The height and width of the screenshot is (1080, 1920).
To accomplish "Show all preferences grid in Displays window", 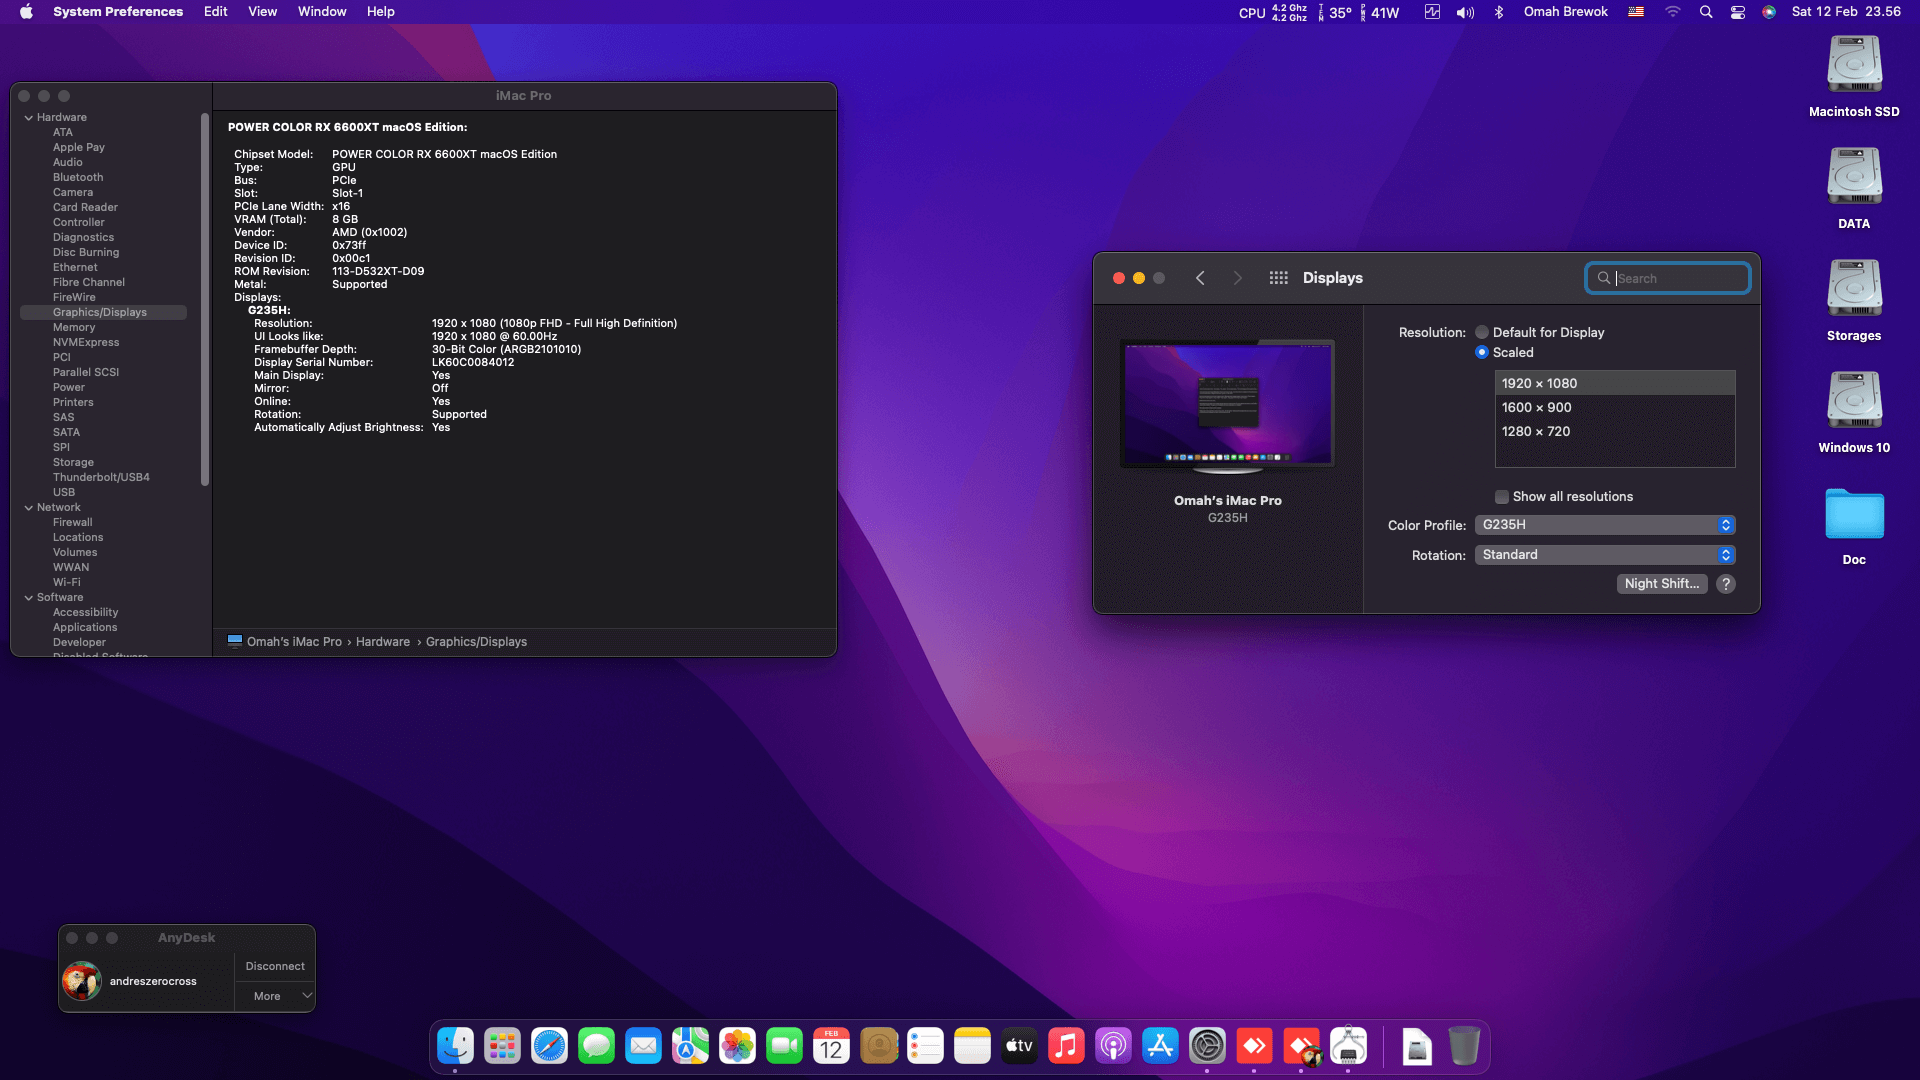I will tap(1278, 278).
